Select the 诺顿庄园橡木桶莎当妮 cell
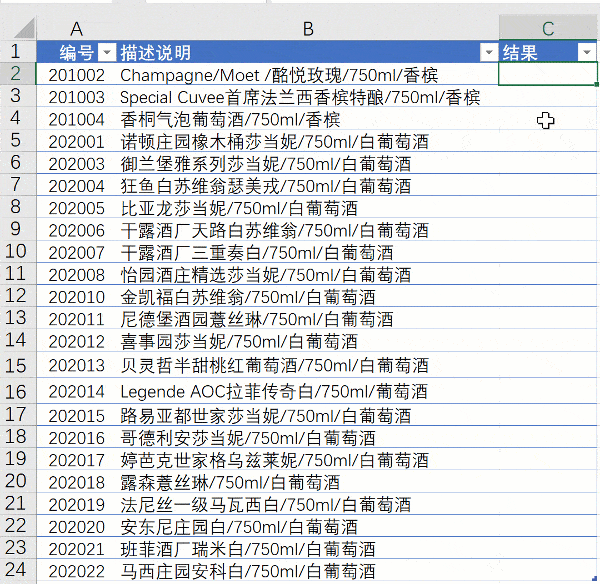 click(x=308, y=140)
